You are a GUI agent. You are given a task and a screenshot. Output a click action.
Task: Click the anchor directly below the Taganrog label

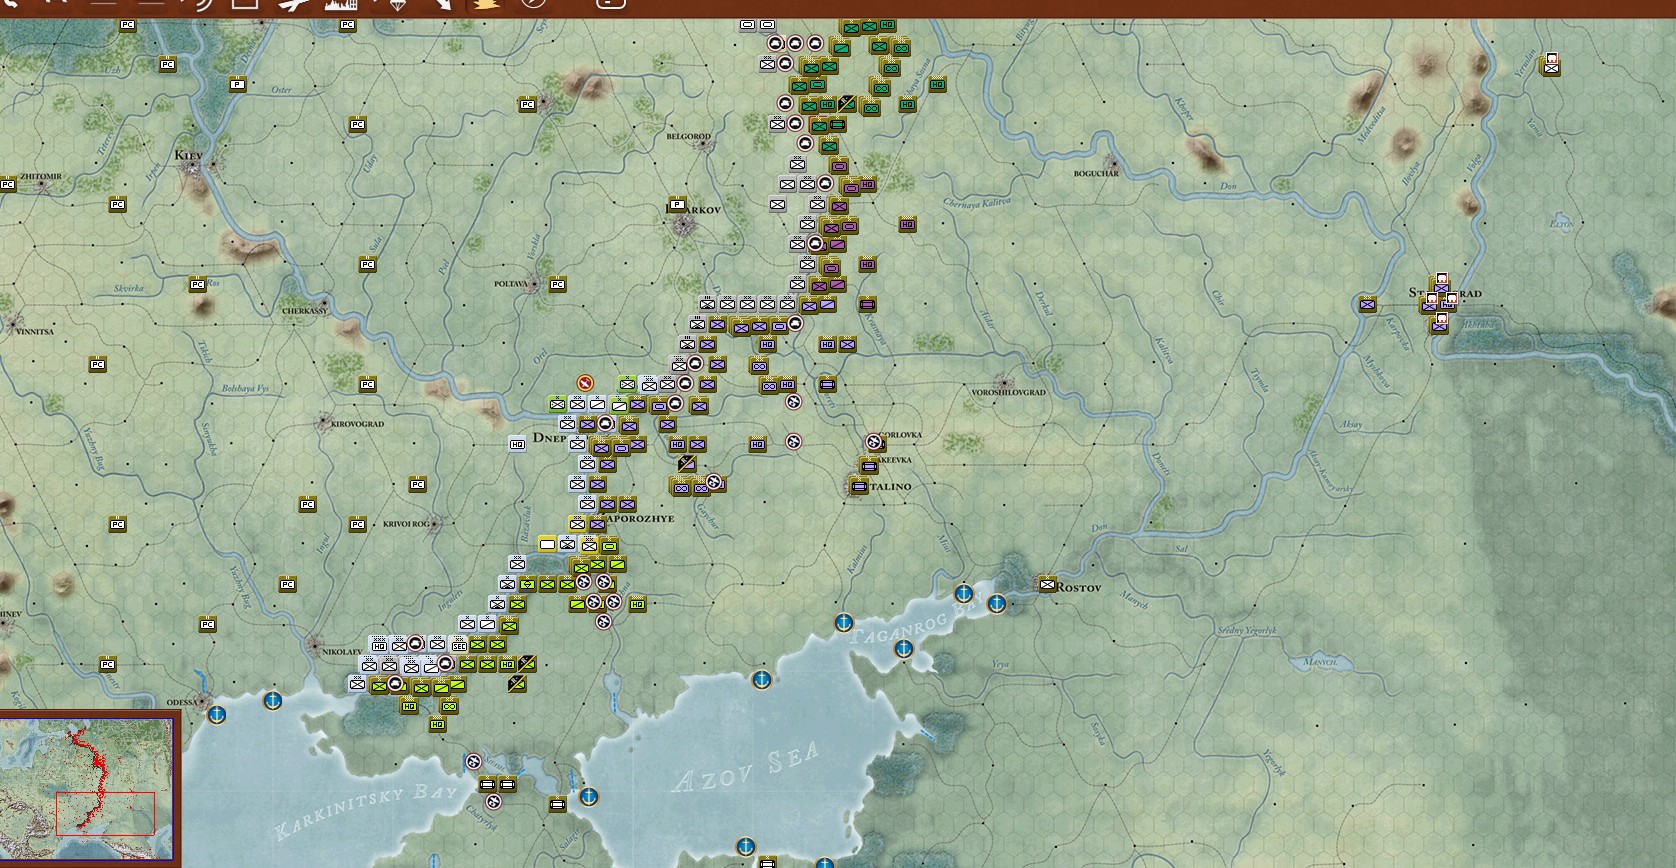904,648
